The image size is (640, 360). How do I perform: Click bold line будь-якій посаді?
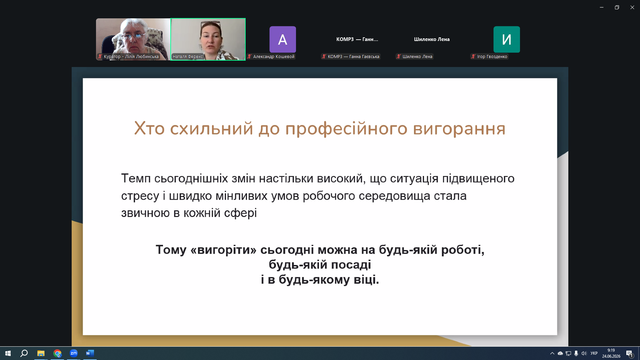(320, 264)
